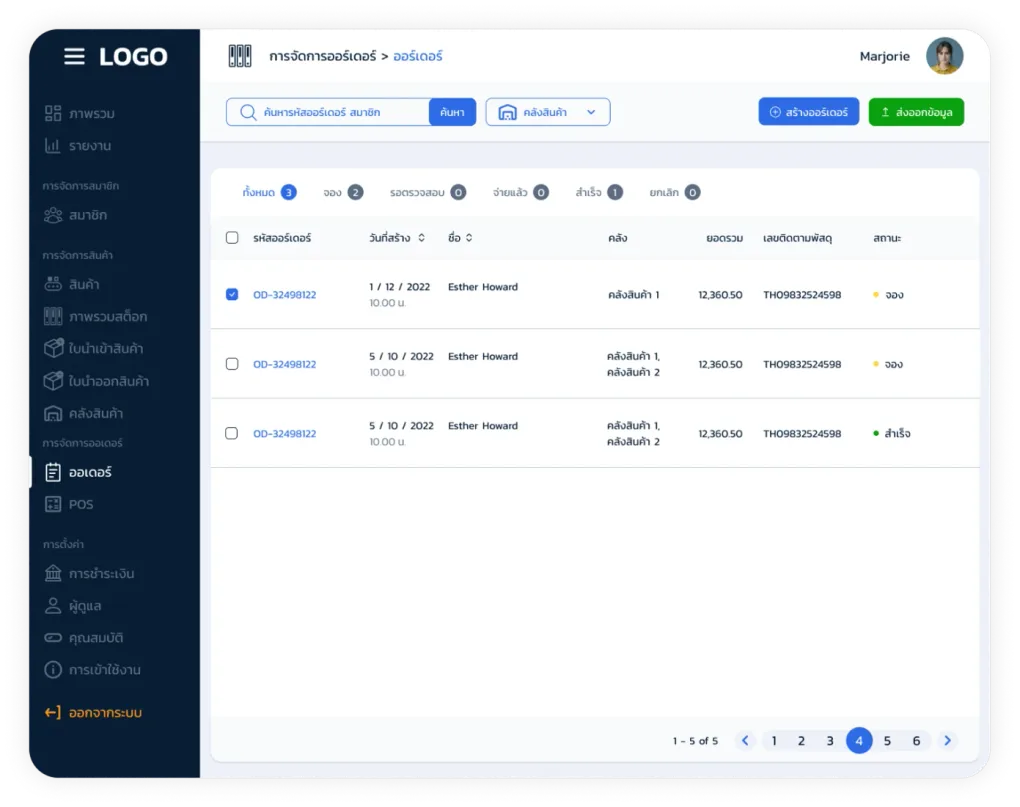Switch to the ทั้งหมด tab
The width and height of the screenshot is (1020, 807).
269,192
